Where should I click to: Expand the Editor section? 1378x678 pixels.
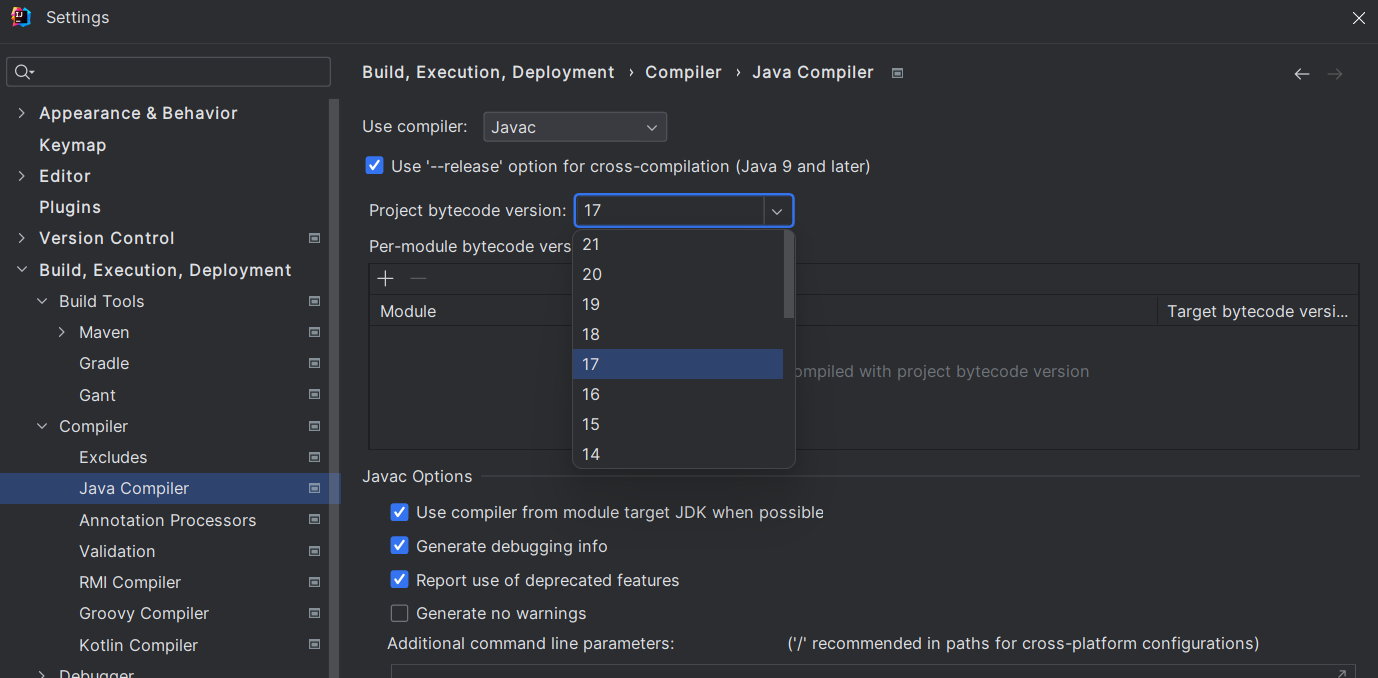point(22,176)
